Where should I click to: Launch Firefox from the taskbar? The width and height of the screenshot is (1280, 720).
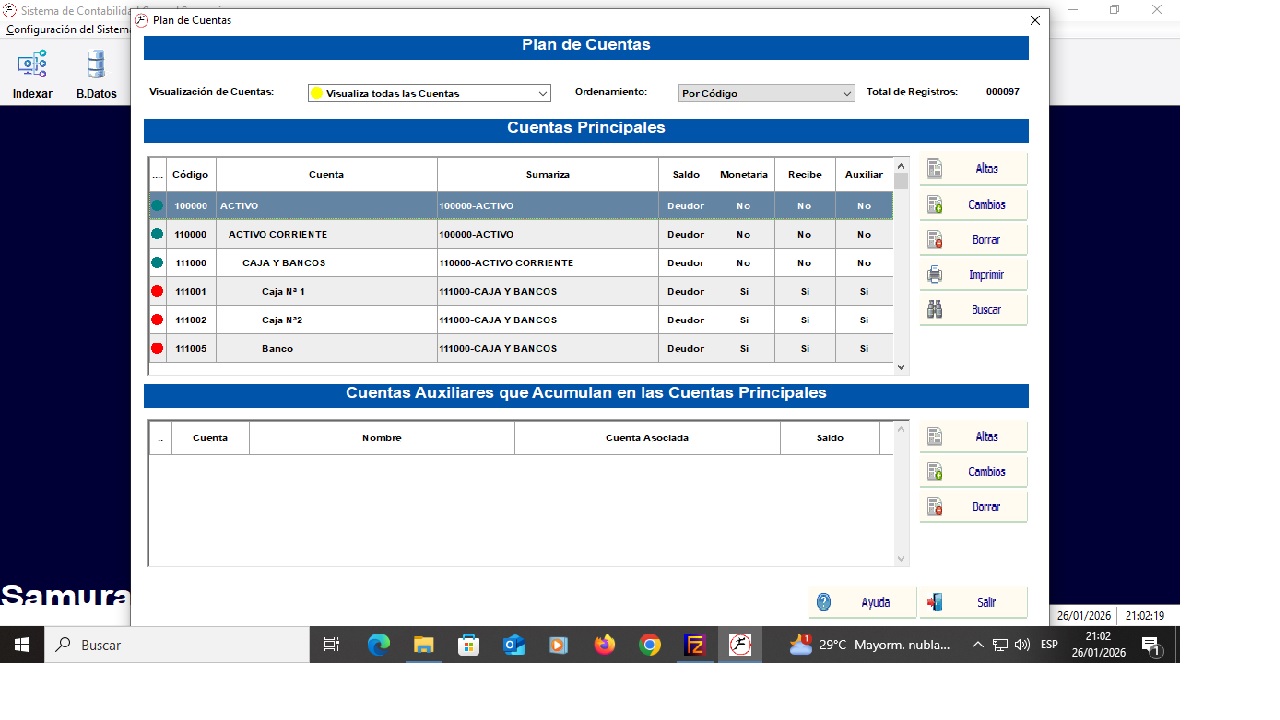click(605, 645)
